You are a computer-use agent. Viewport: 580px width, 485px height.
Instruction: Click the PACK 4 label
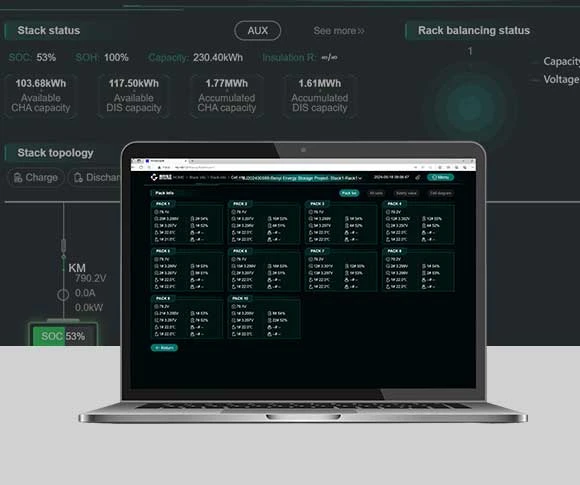[x=394, y=204]
